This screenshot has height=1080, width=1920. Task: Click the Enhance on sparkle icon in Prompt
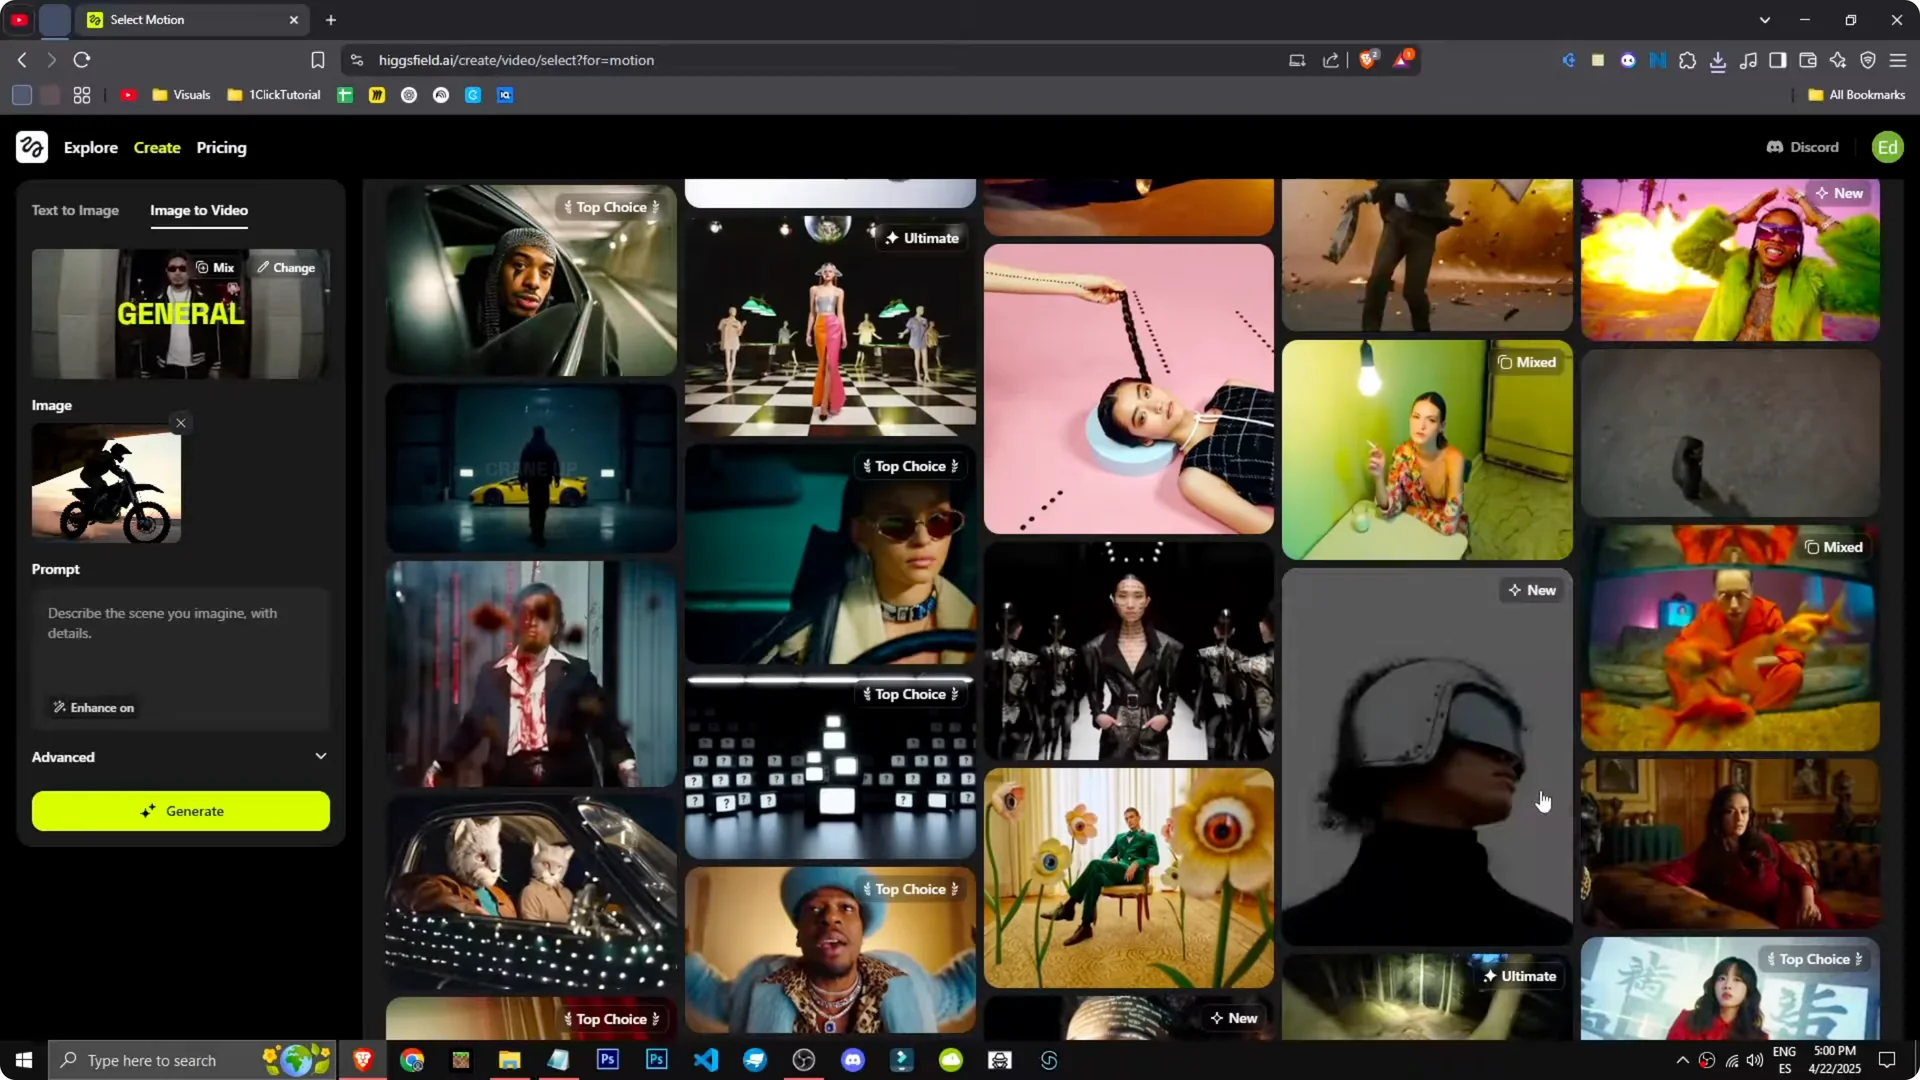tap(60, 707)
